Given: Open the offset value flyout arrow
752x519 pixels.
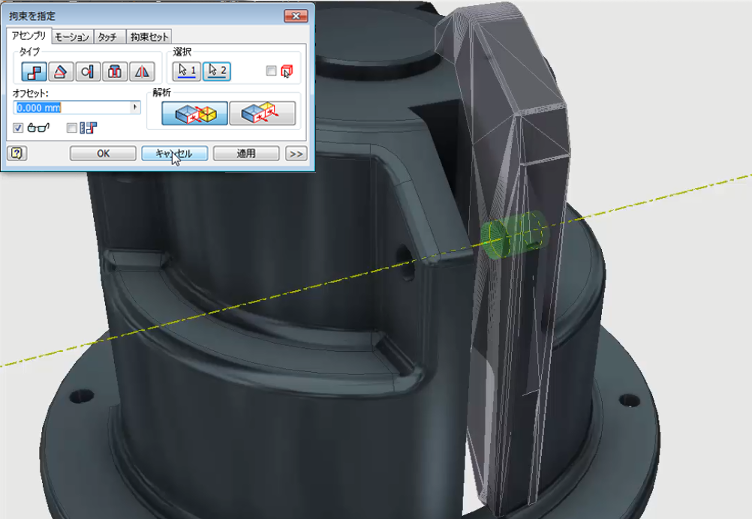Looking at the screenshot, I should coord(135,107).
